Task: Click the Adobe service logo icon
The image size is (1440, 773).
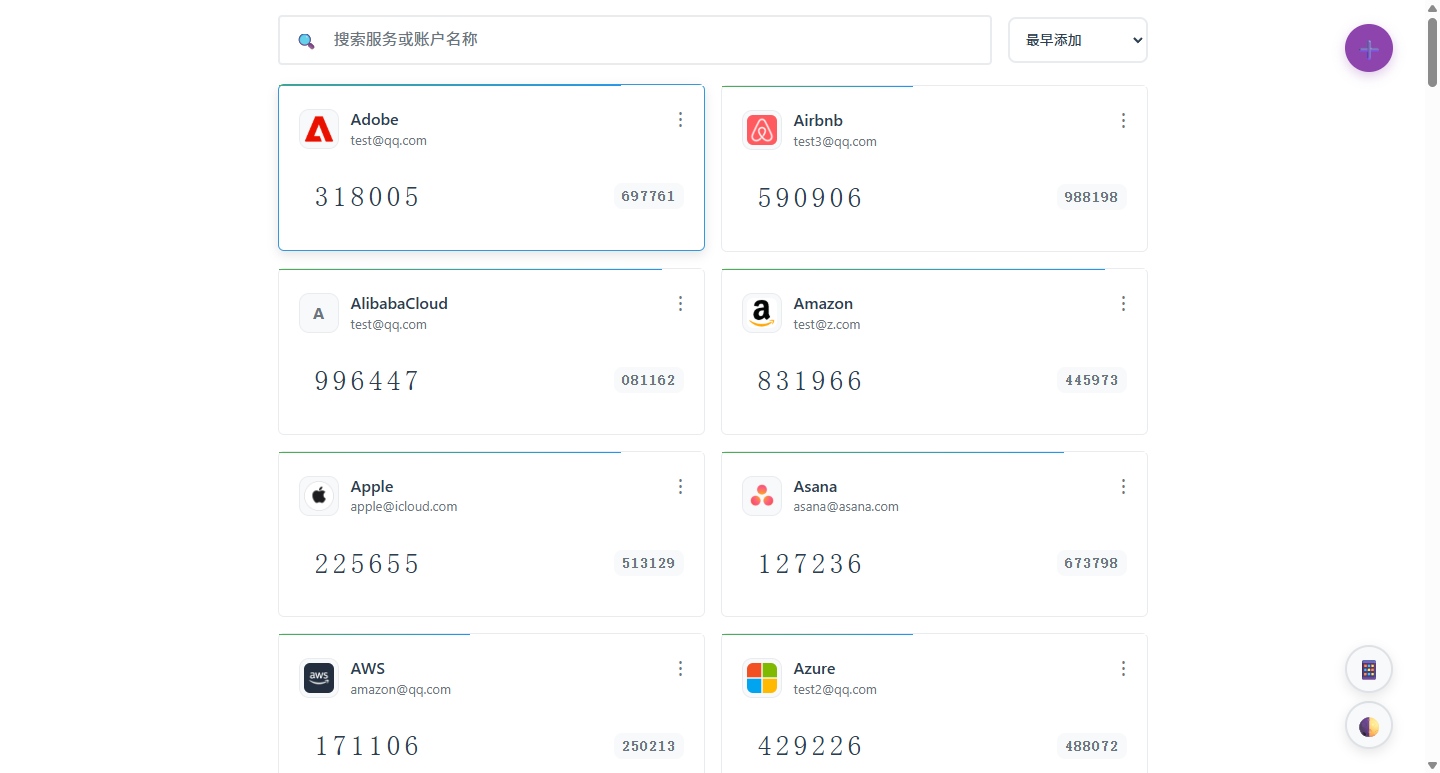Action: click(x=318, y=128)
